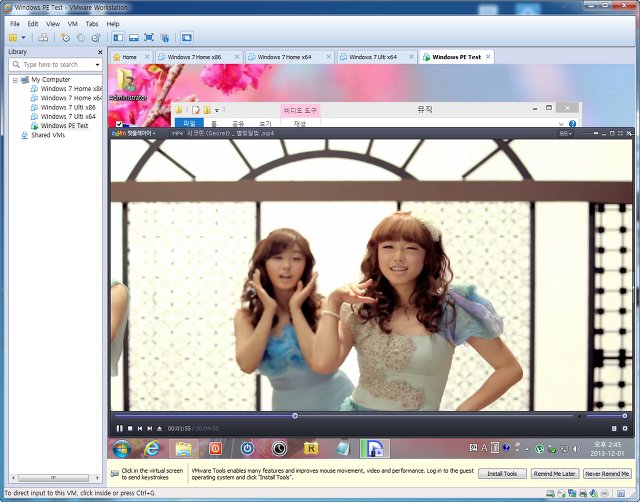Close the Library panel
This screenshot has width=640, height=502.
pyautogui.click(x=100, y=52)
